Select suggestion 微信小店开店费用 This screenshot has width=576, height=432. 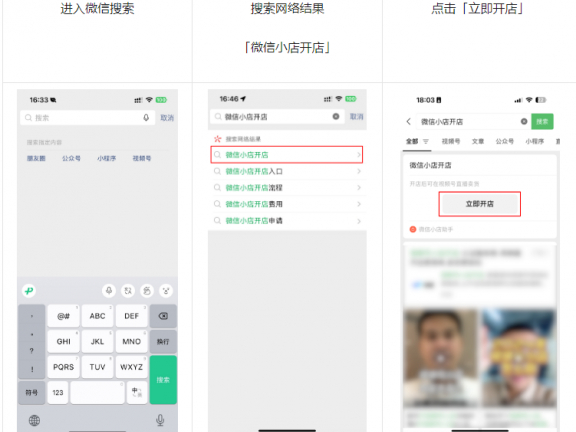(288, 204)
